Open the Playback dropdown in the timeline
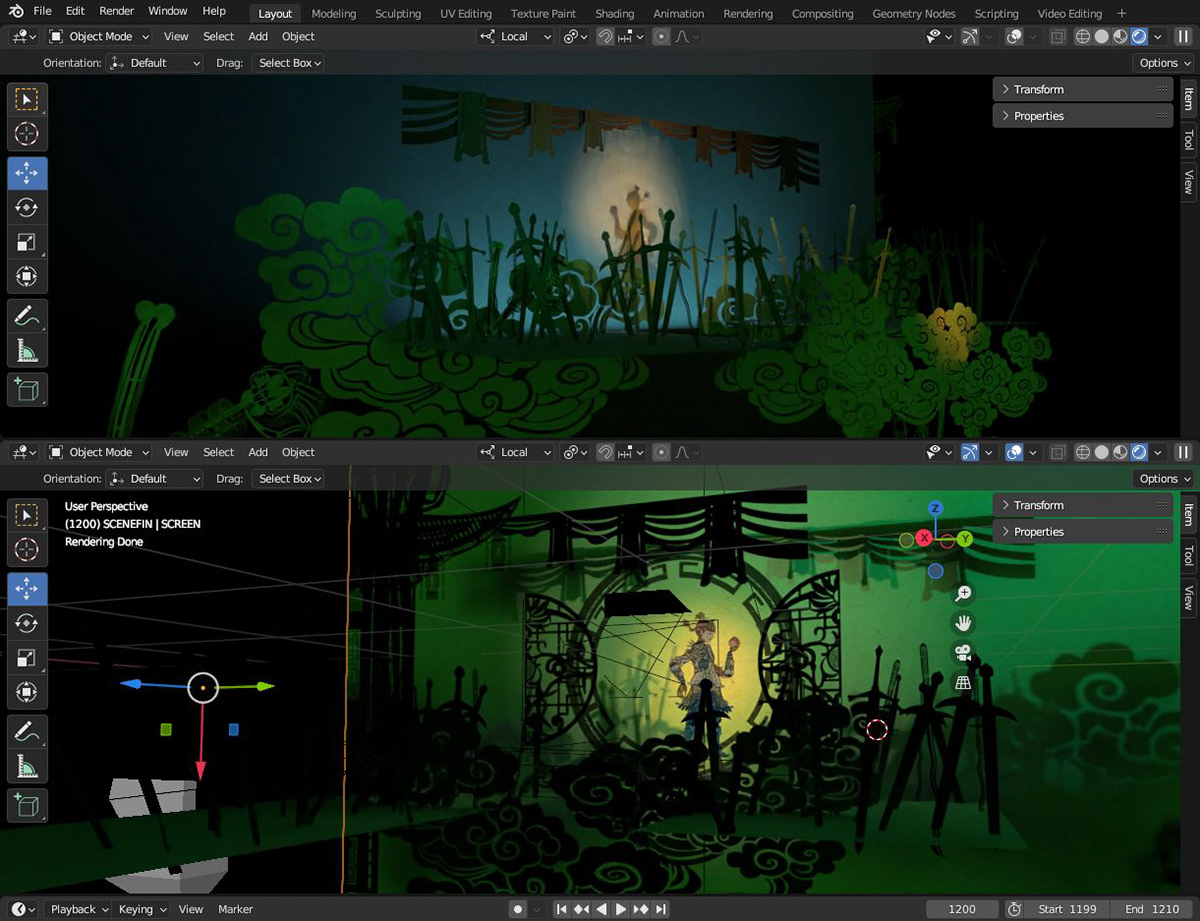This screenshot has height=921, width=1200. coord(80,909)
